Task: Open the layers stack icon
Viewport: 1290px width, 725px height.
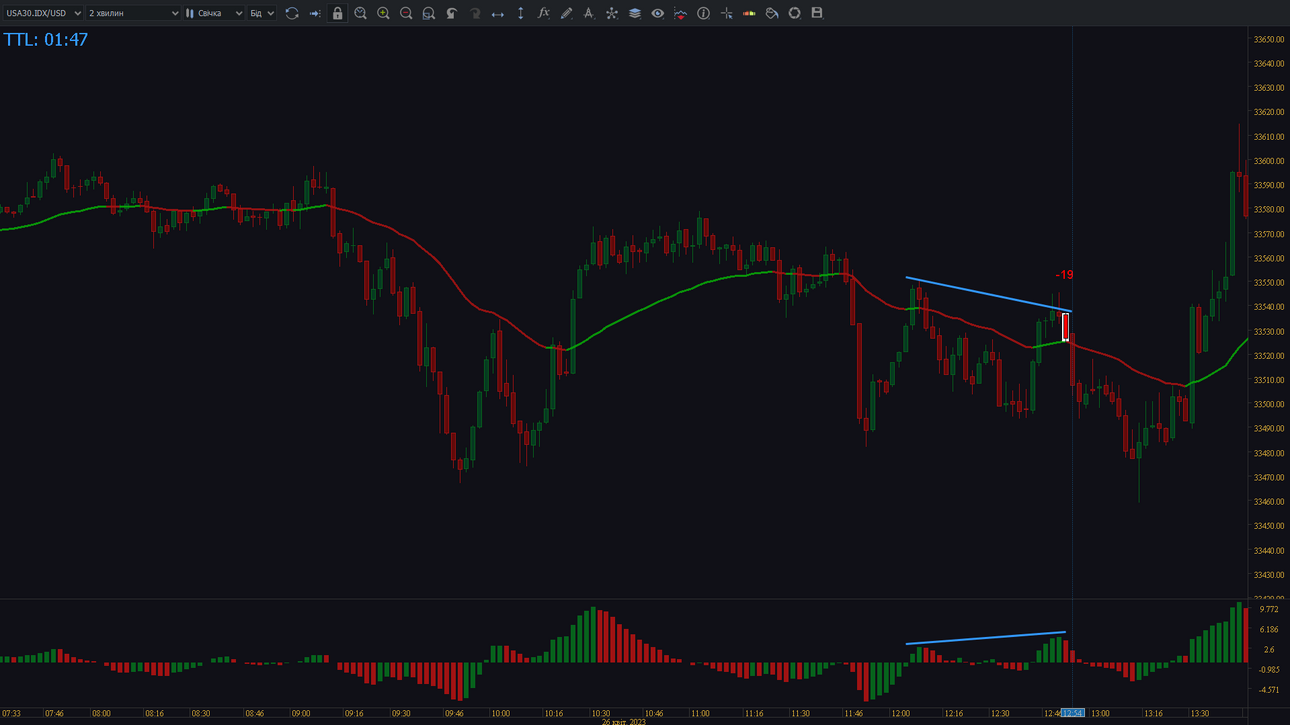Action: pyautogui.click(x=635, y=13)
